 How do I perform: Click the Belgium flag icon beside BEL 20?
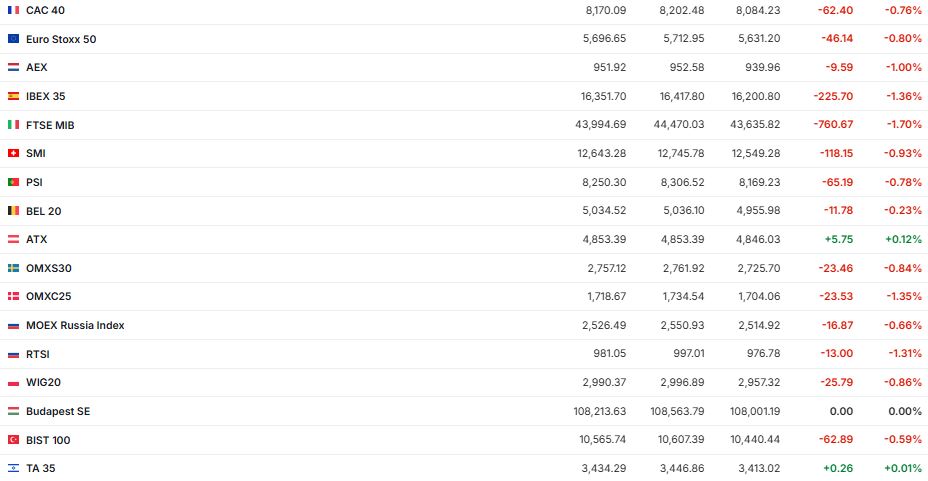coord(13,211)
